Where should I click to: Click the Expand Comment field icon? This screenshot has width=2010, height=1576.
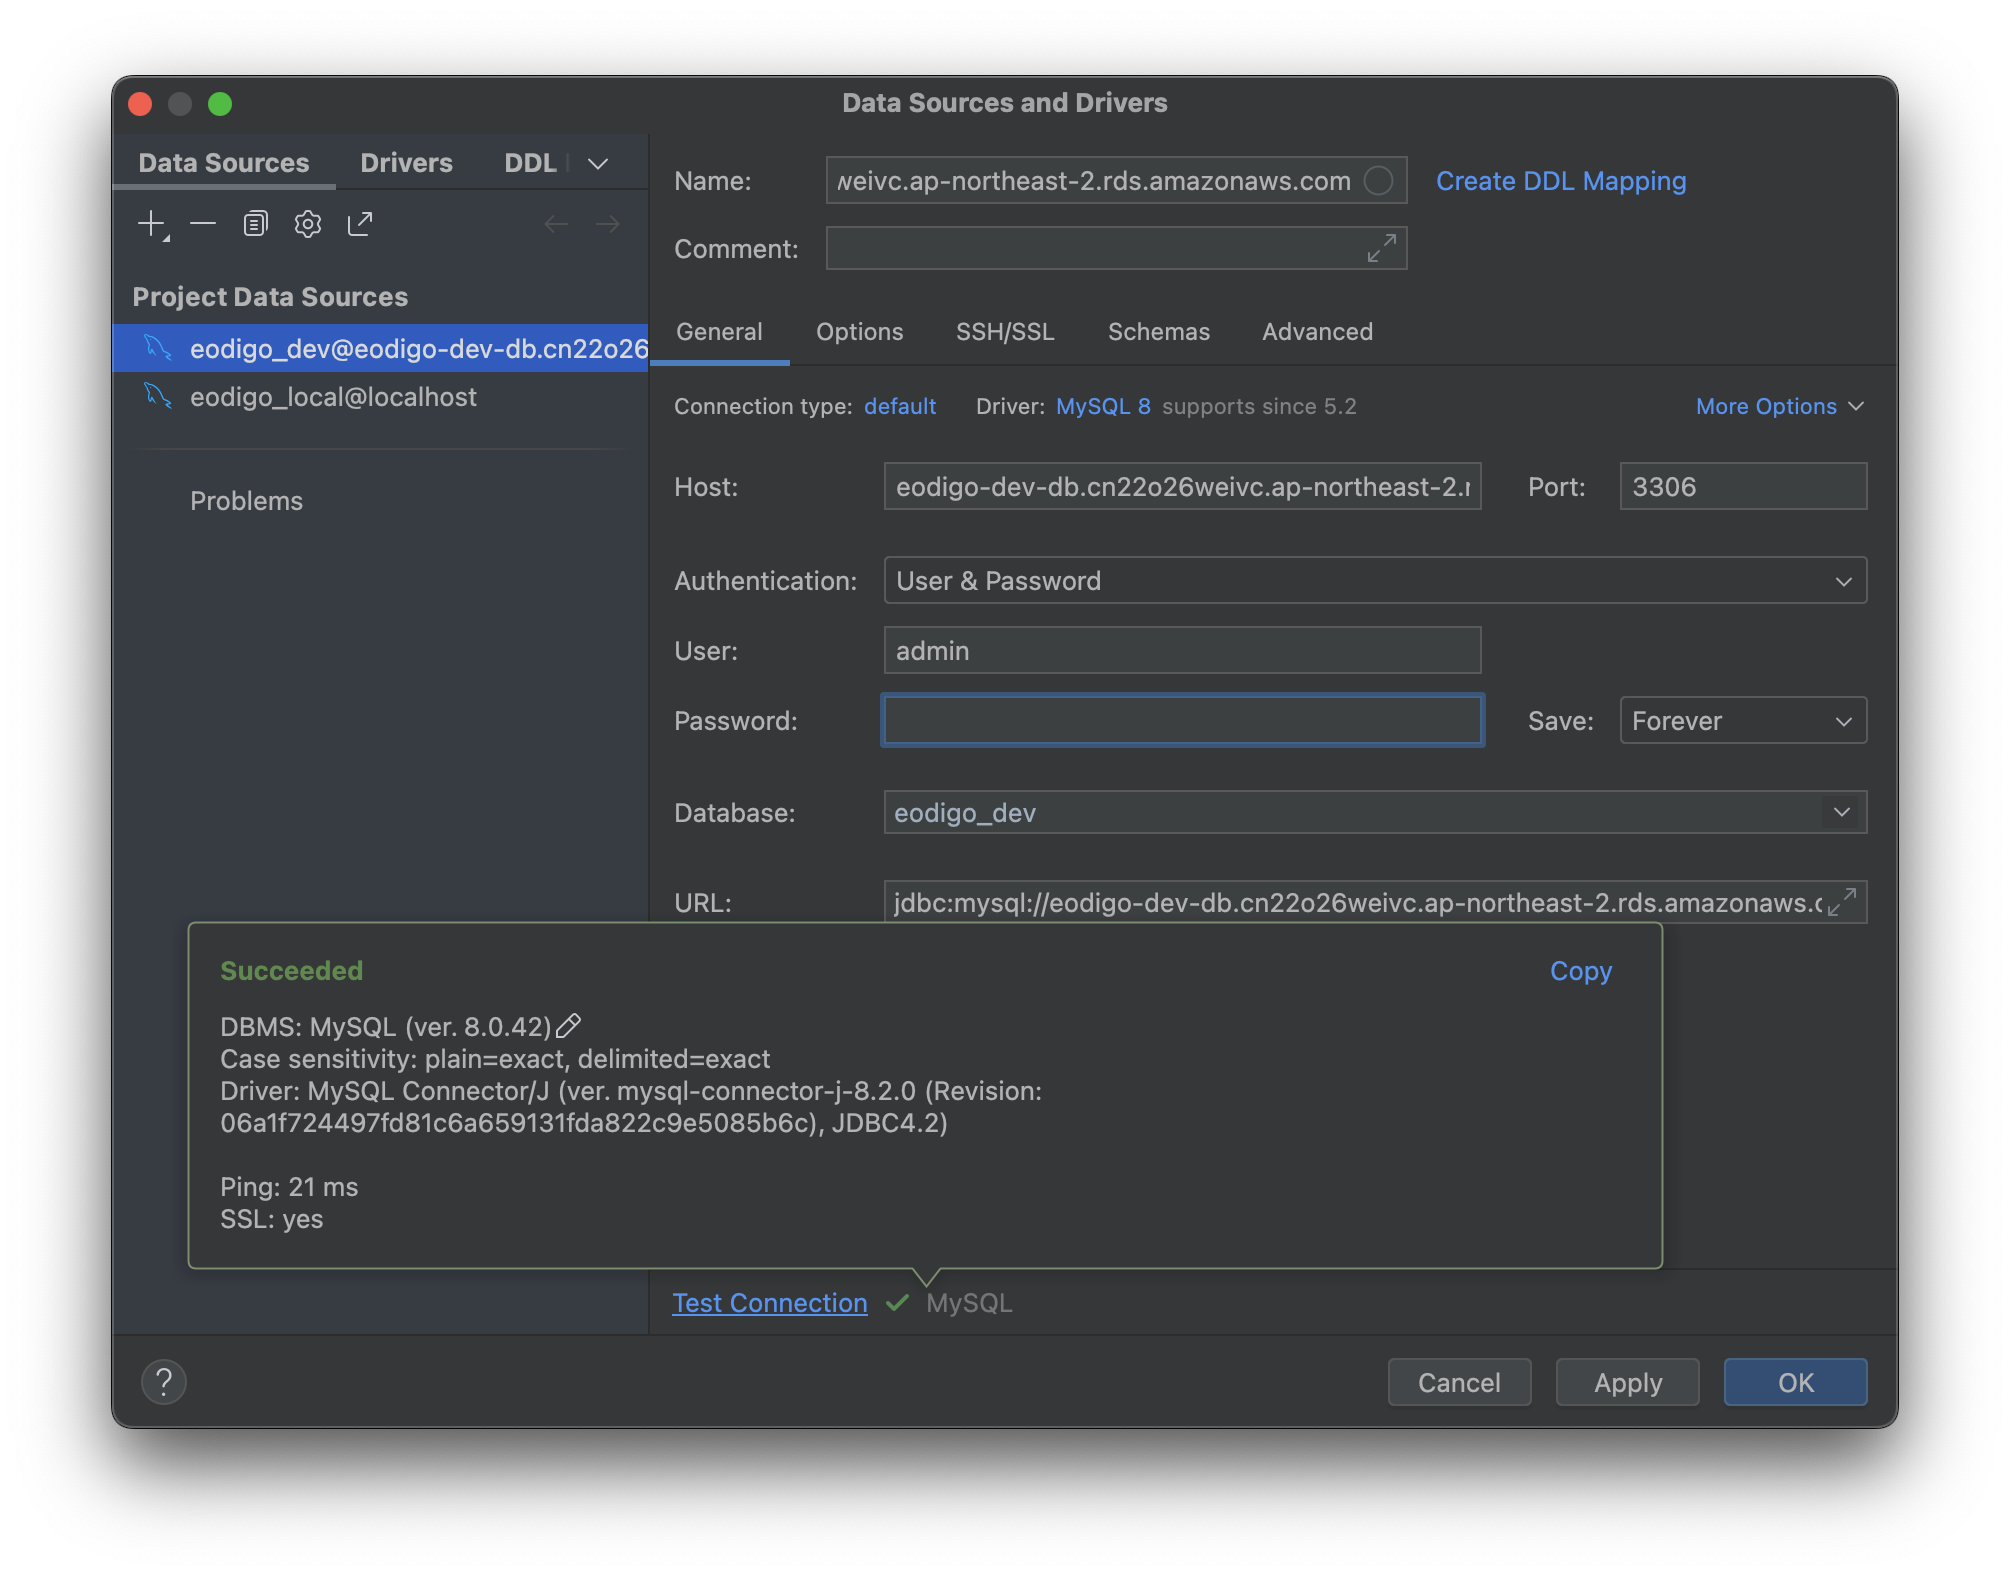coord(1381,248)
